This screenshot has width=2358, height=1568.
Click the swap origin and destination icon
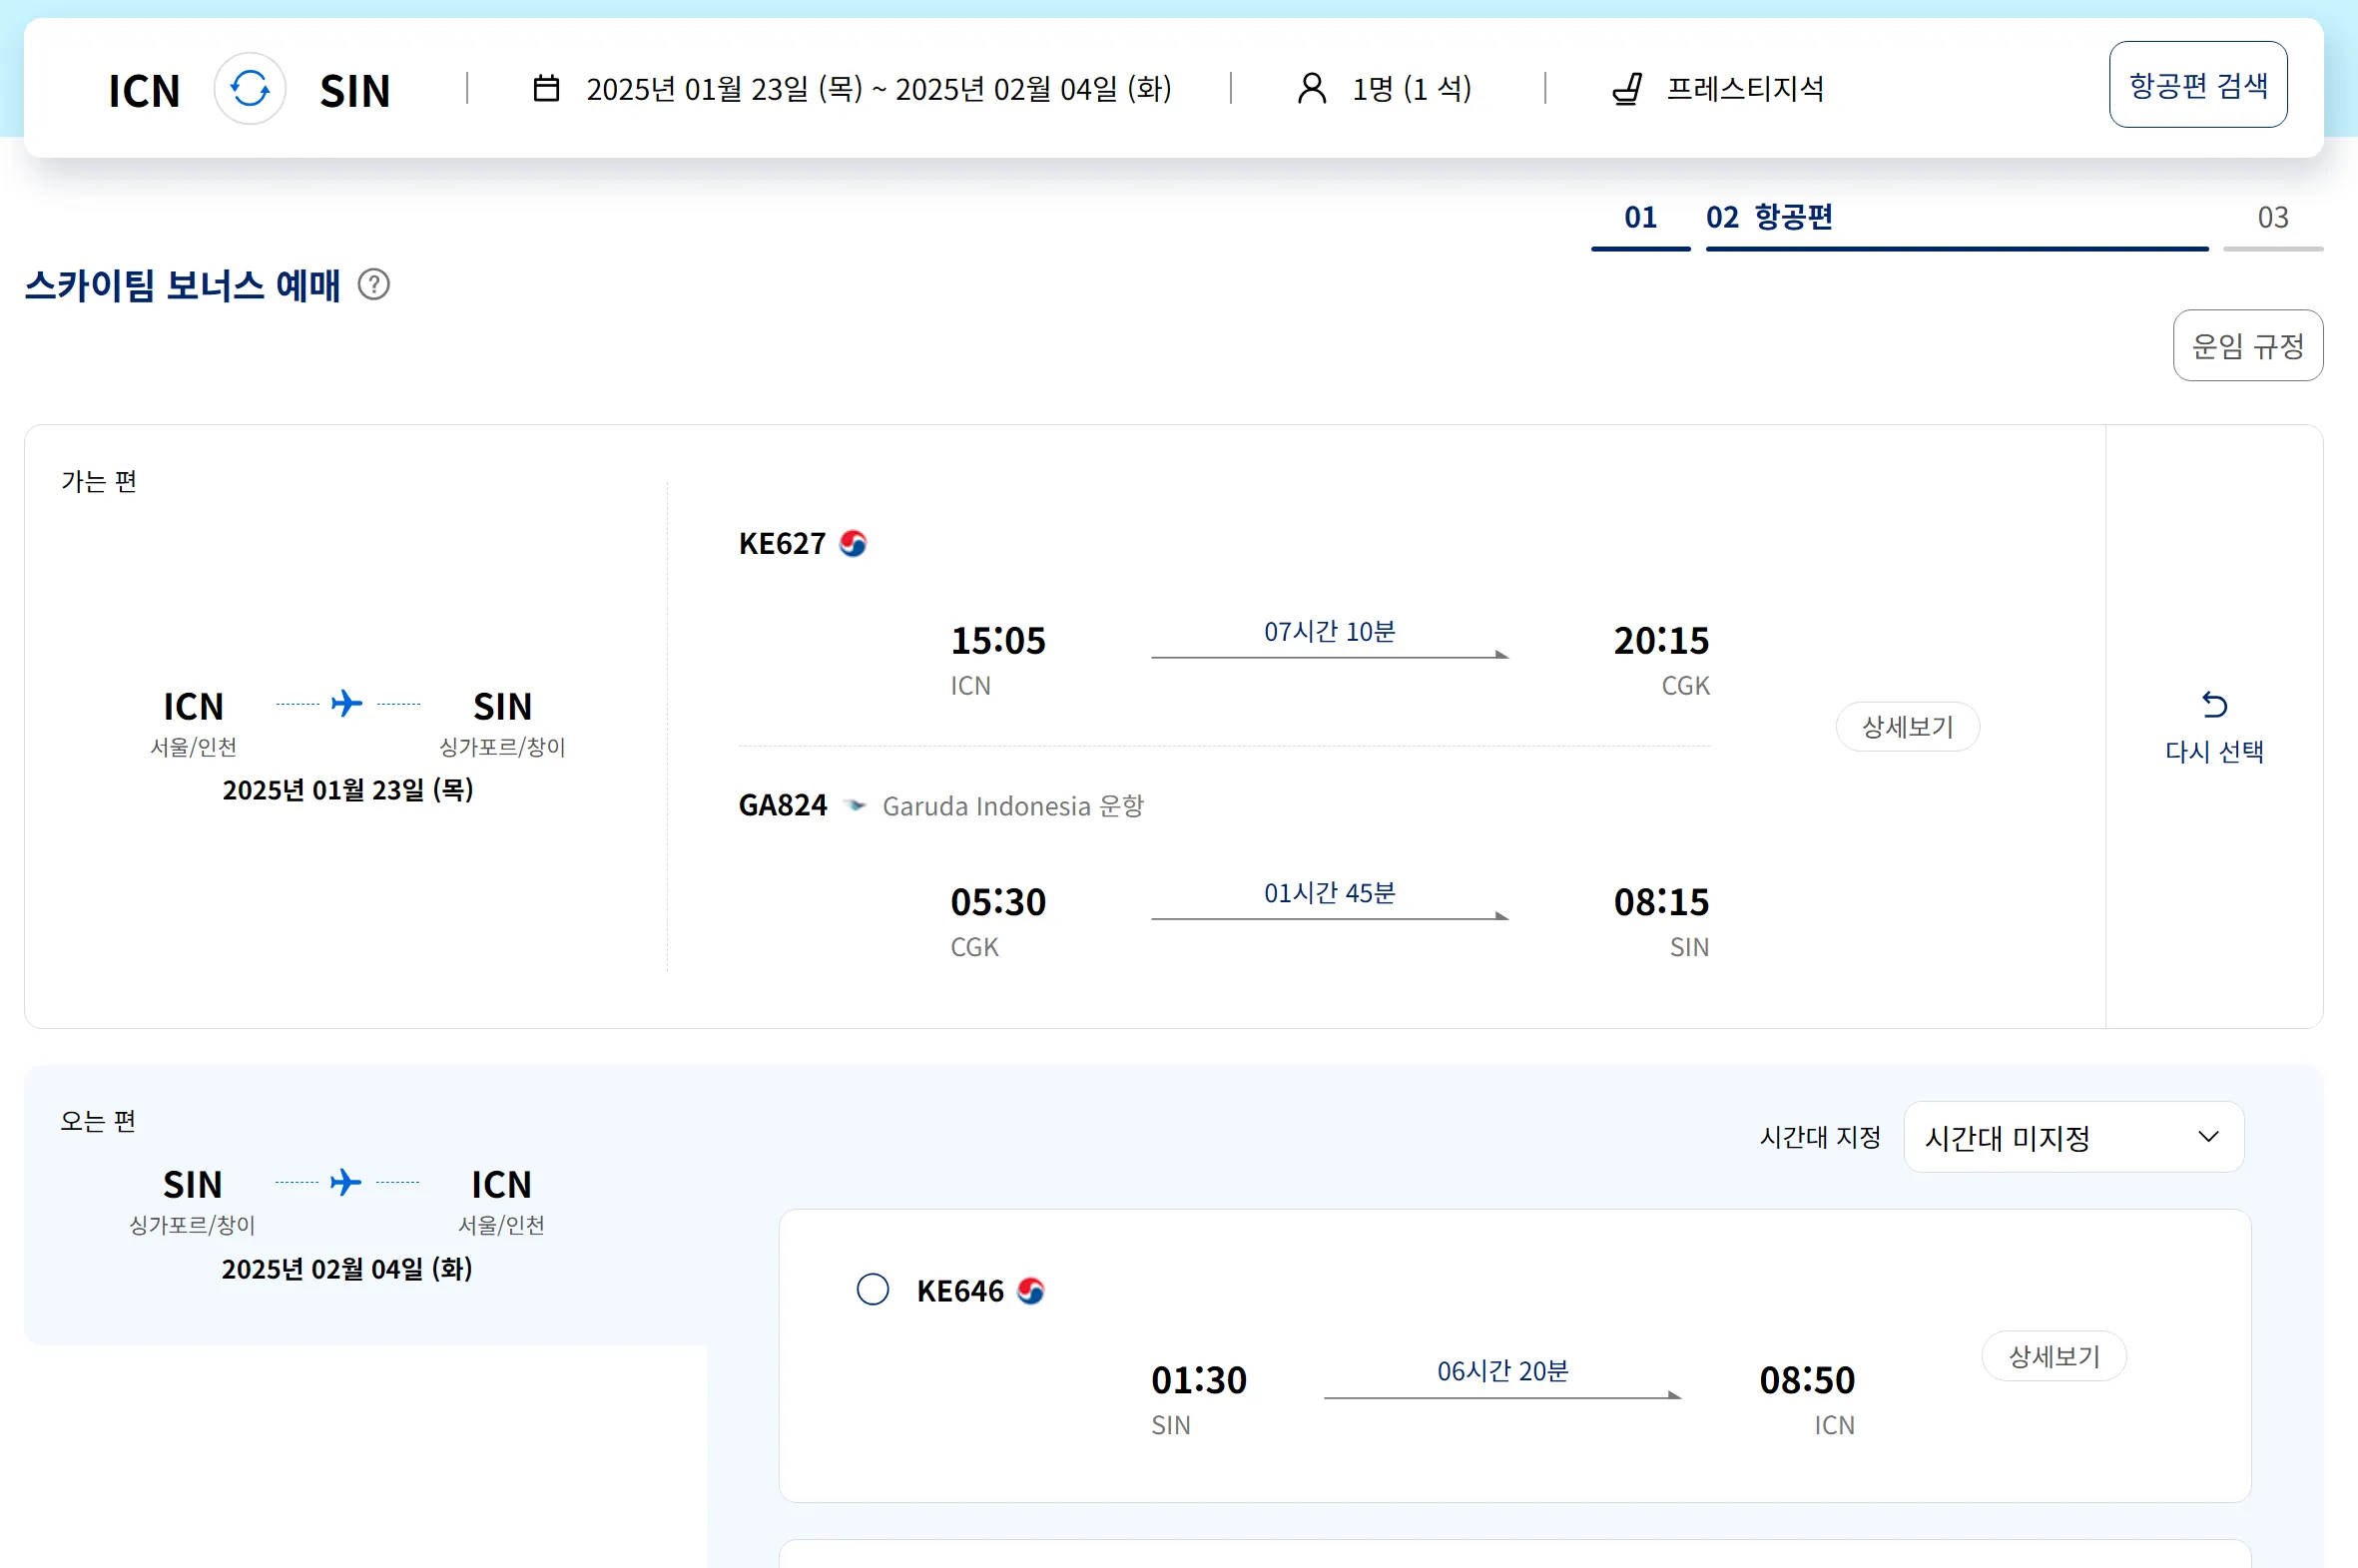pyautogui.click(x=250, y=89)
